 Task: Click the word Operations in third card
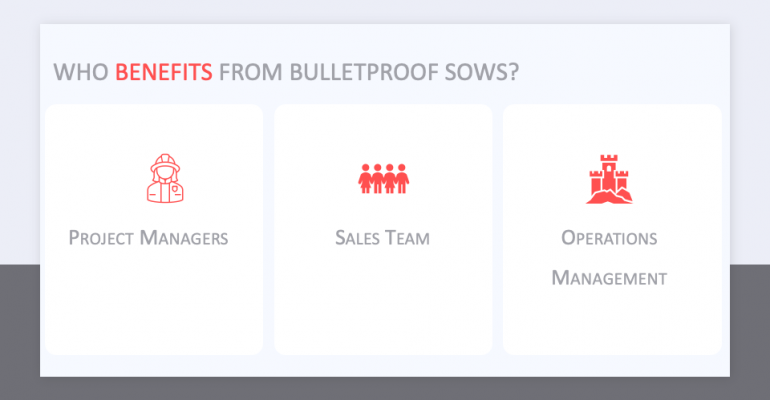pyautogui.click(x=609, y=238)
